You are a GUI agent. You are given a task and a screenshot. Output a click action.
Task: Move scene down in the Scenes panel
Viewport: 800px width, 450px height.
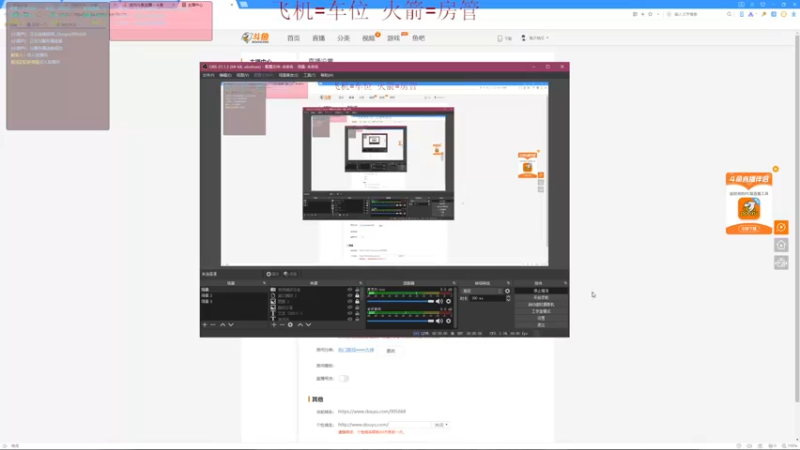click(231, 324)
